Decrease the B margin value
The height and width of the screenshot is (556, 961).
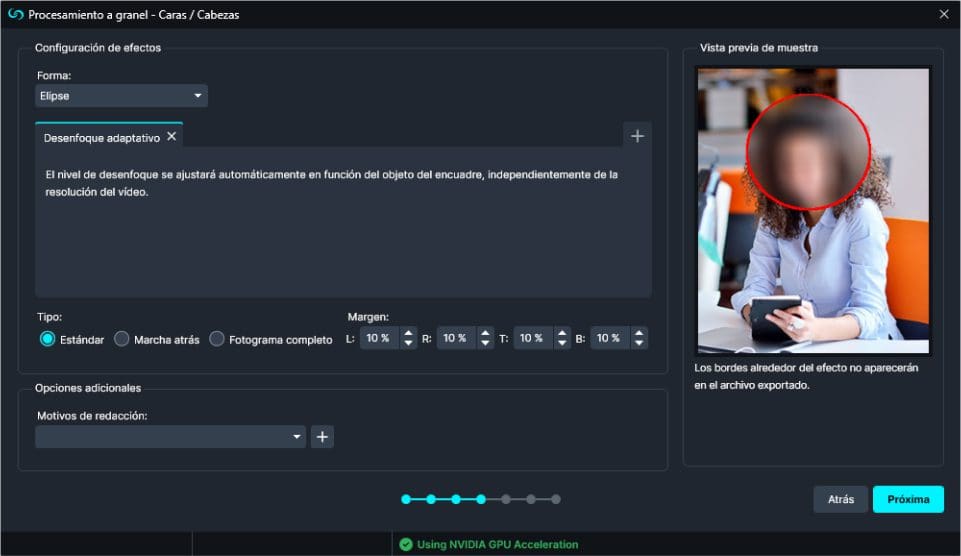pyautogui.click(x=639, y=344)
